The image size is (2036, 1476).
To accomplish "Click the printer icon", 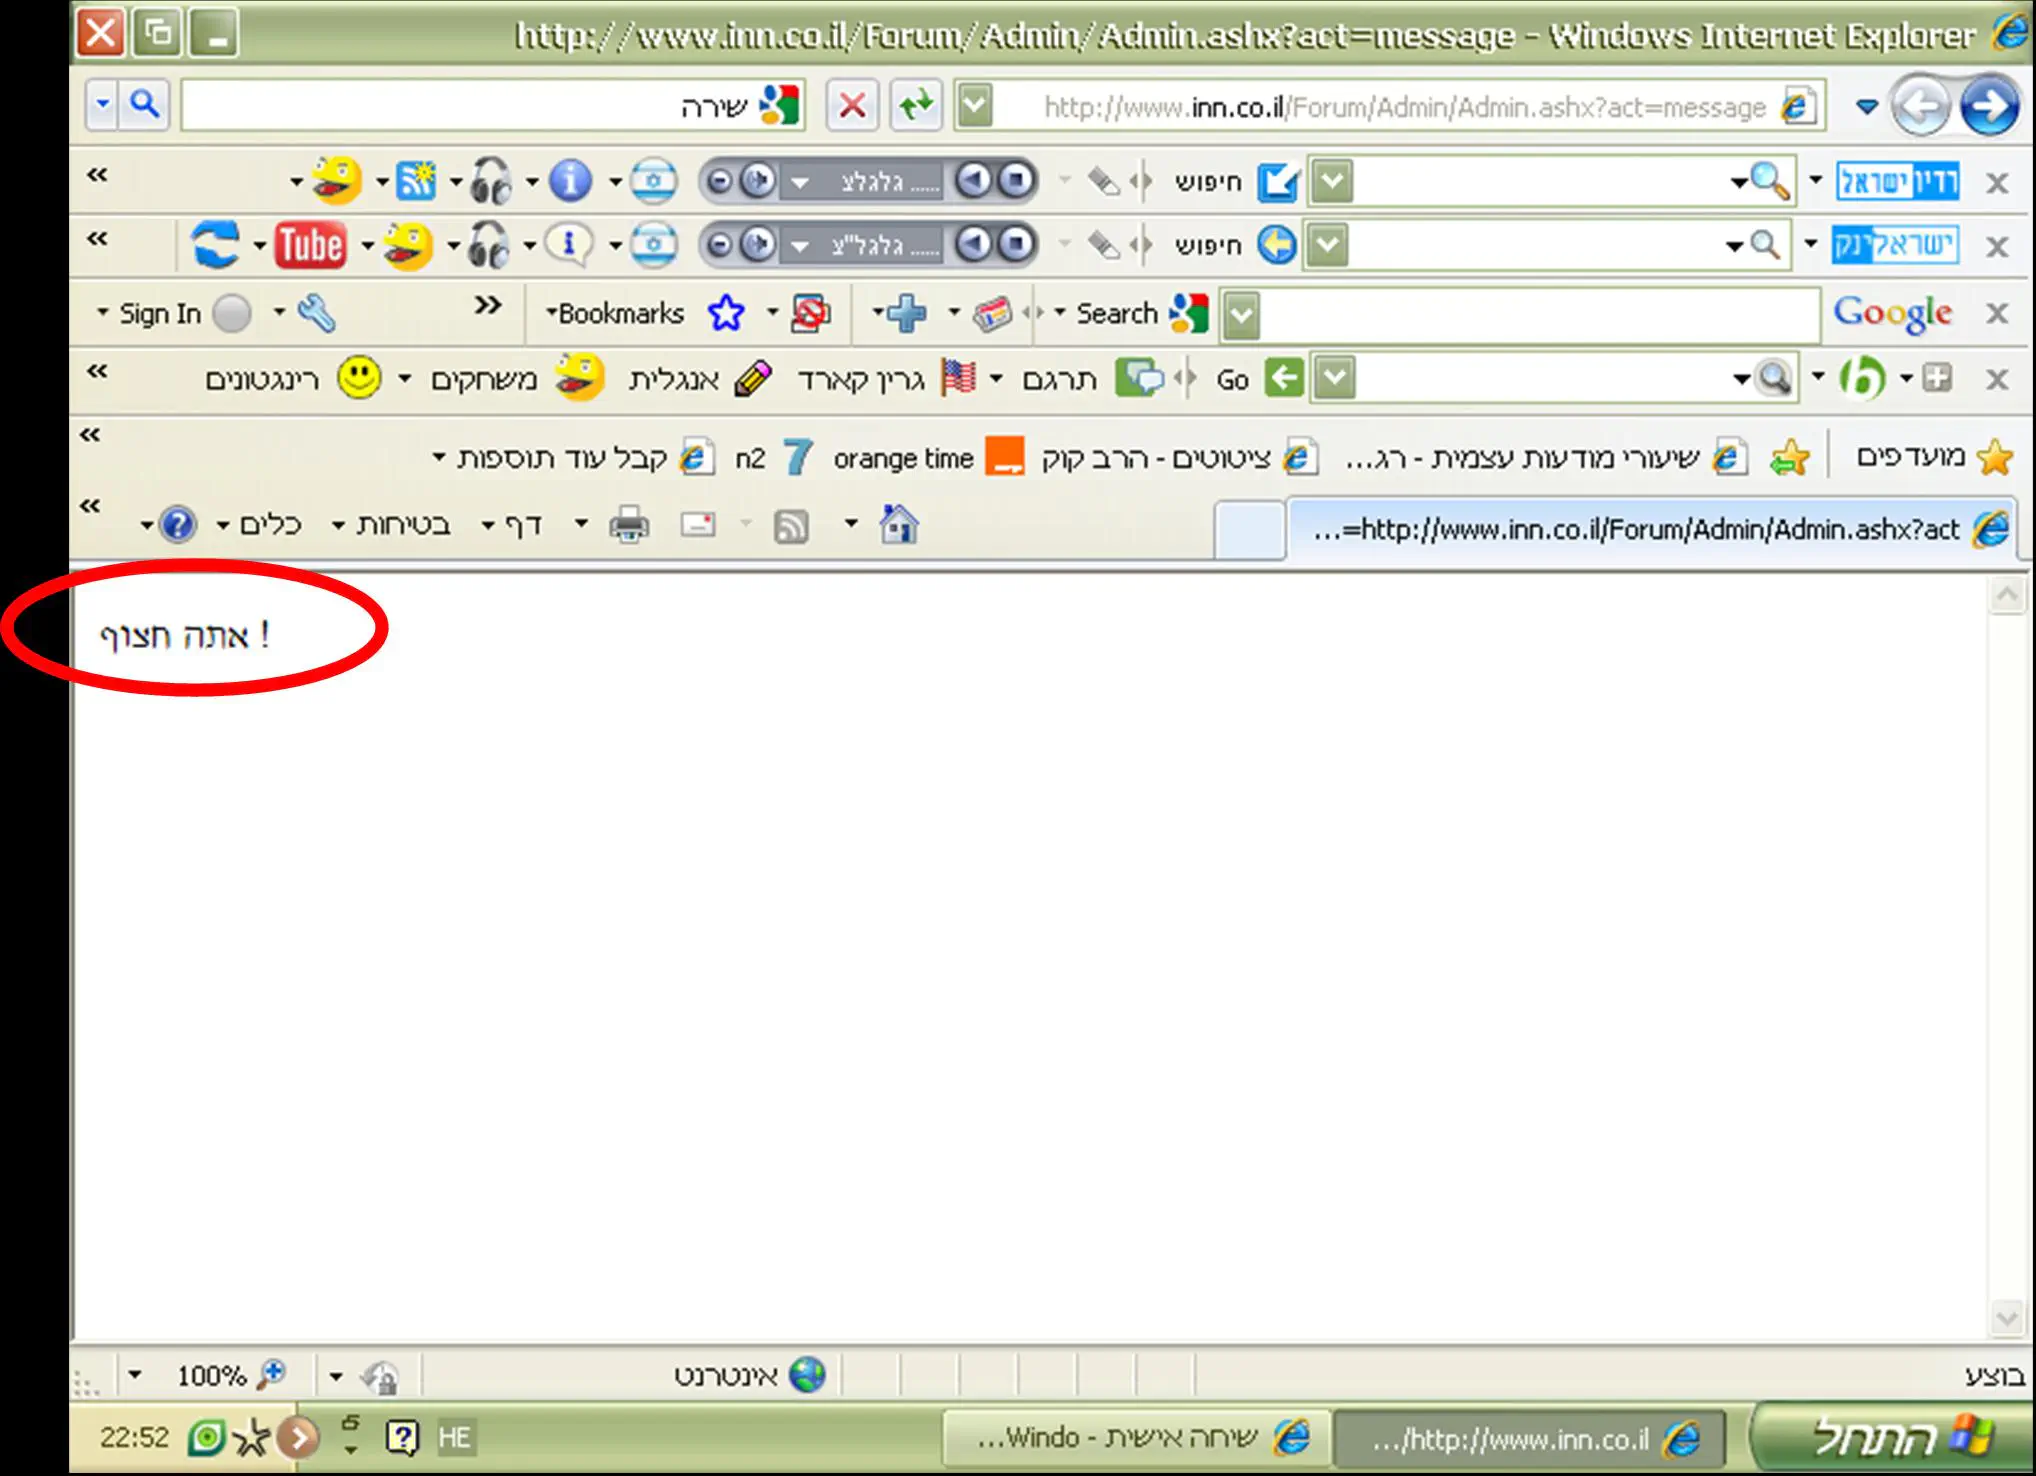I will point(629,524).
